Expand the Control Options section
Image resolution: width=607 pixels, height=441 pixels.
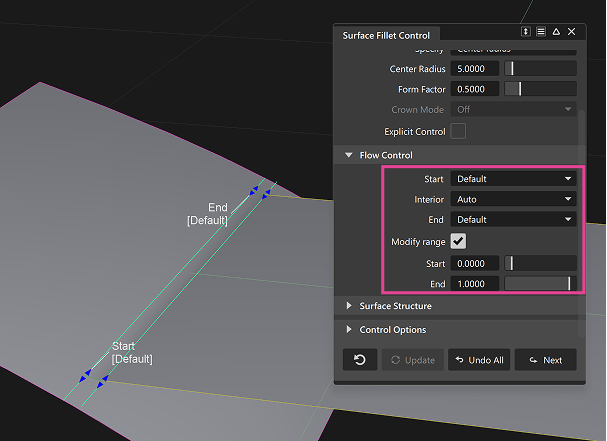tap(349, 329)
